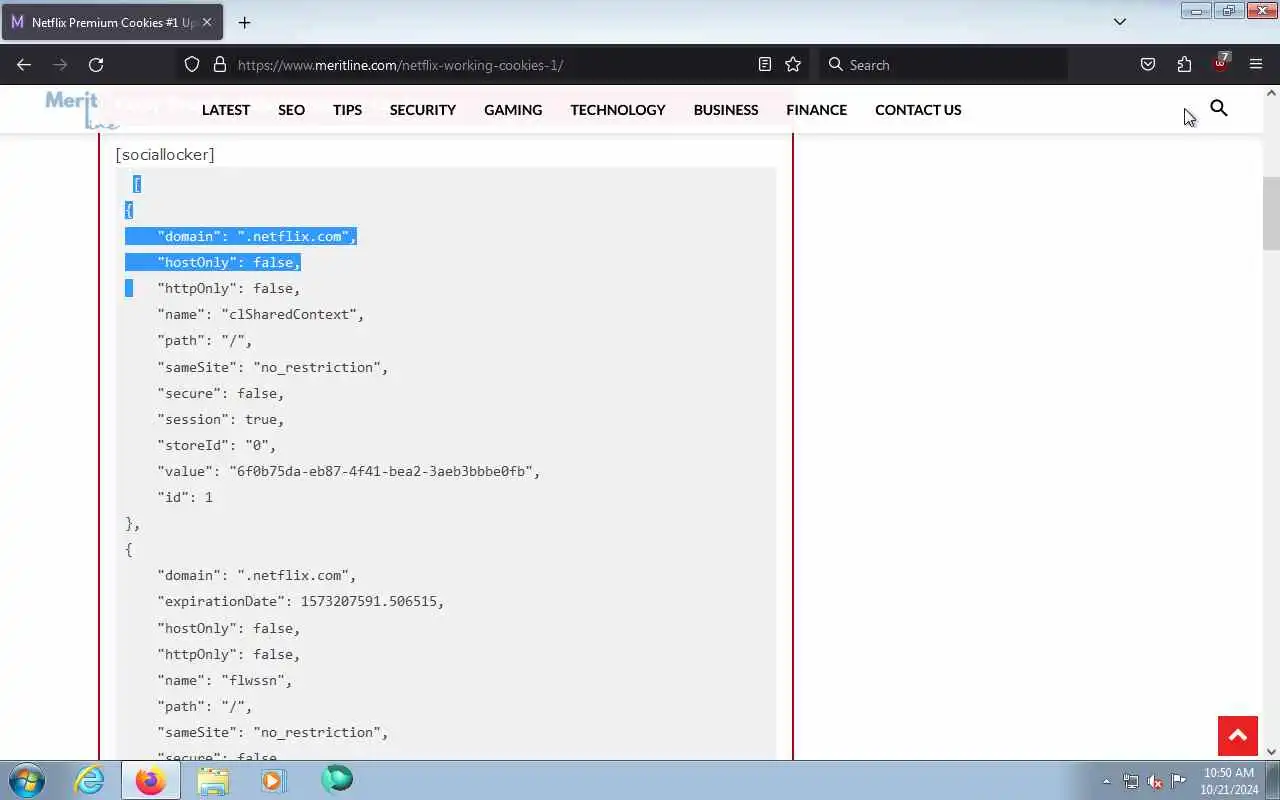
Task: Open the SECURITY menu item
Action: click(423, 110)
